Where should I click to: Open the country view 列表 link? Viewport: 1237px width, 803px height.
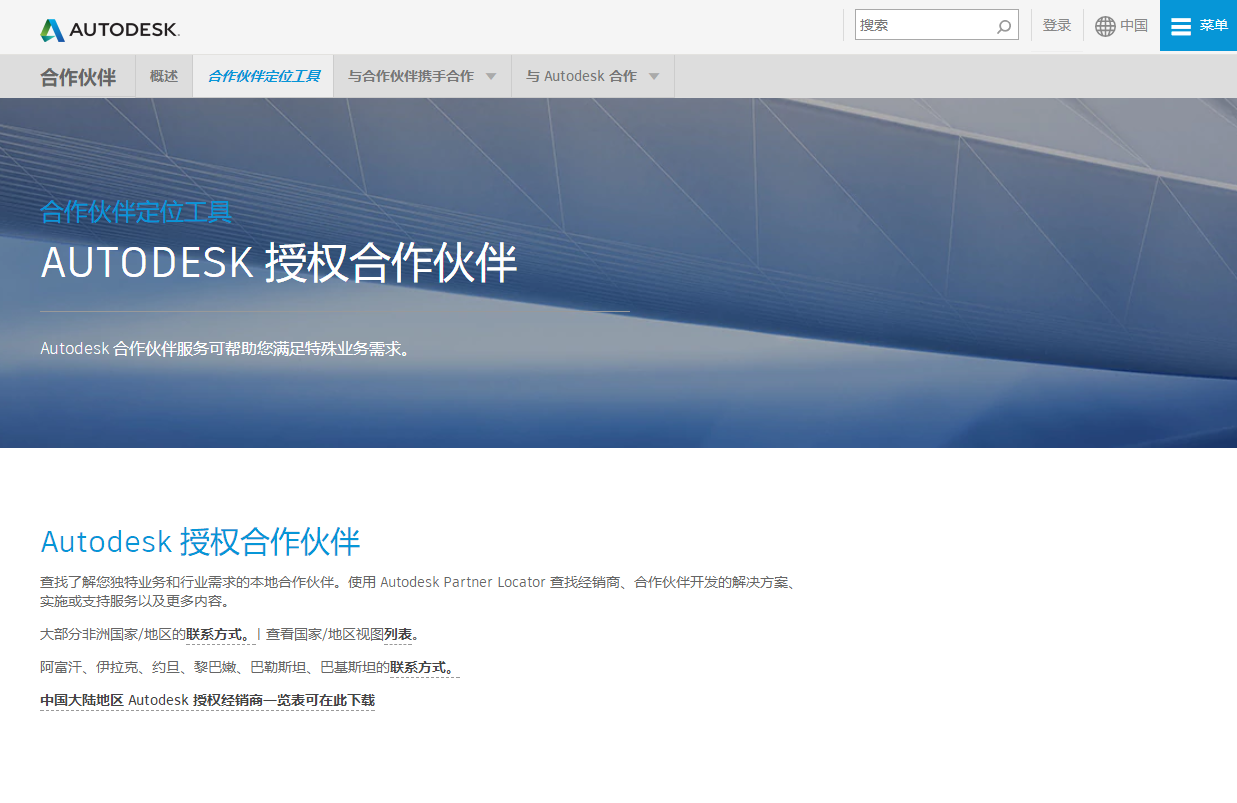click(398, 634)
